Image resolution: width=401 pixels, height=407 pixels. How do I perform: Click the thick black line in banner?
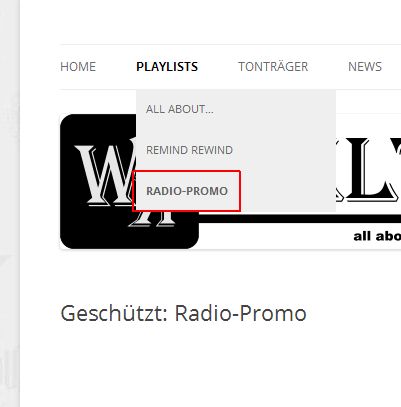click(x=300, y=219)
